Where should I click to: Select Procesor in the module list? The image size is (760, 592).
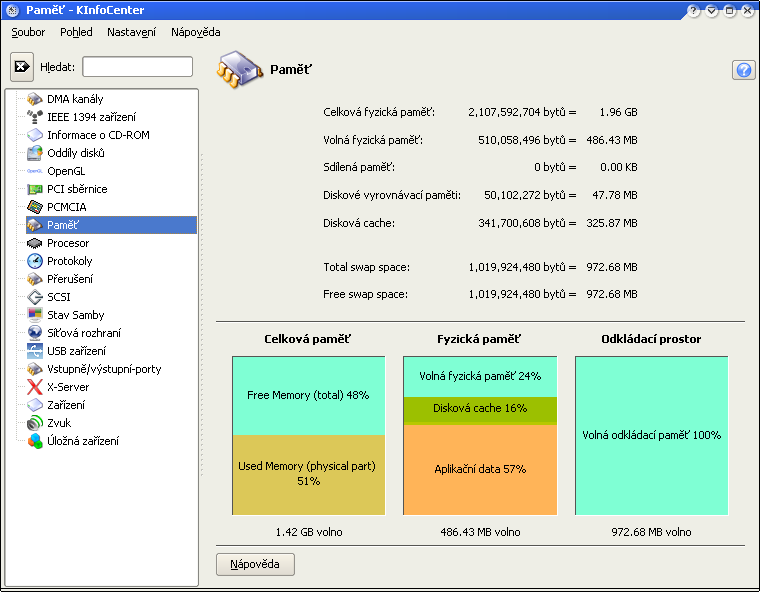point(68,243)
